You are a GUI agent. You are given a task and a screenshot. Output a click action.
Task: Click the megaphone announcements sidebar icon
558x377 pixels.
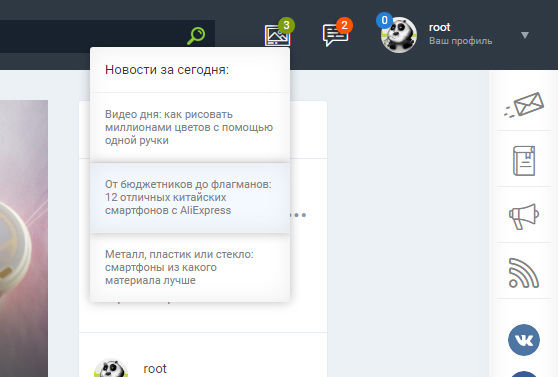524,216
